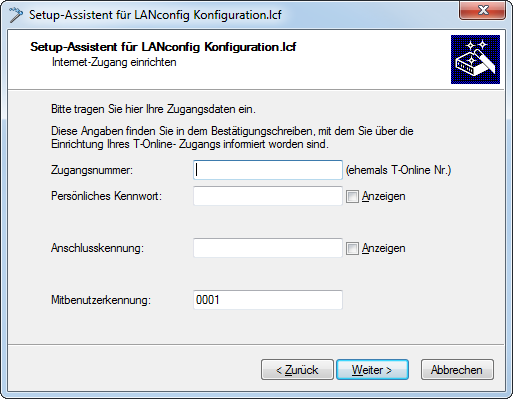Screen dimensions: 513x399
Task: Click the instruction paragraph about Bestätigungsschreiben
Action: click(x=232, y=138)
